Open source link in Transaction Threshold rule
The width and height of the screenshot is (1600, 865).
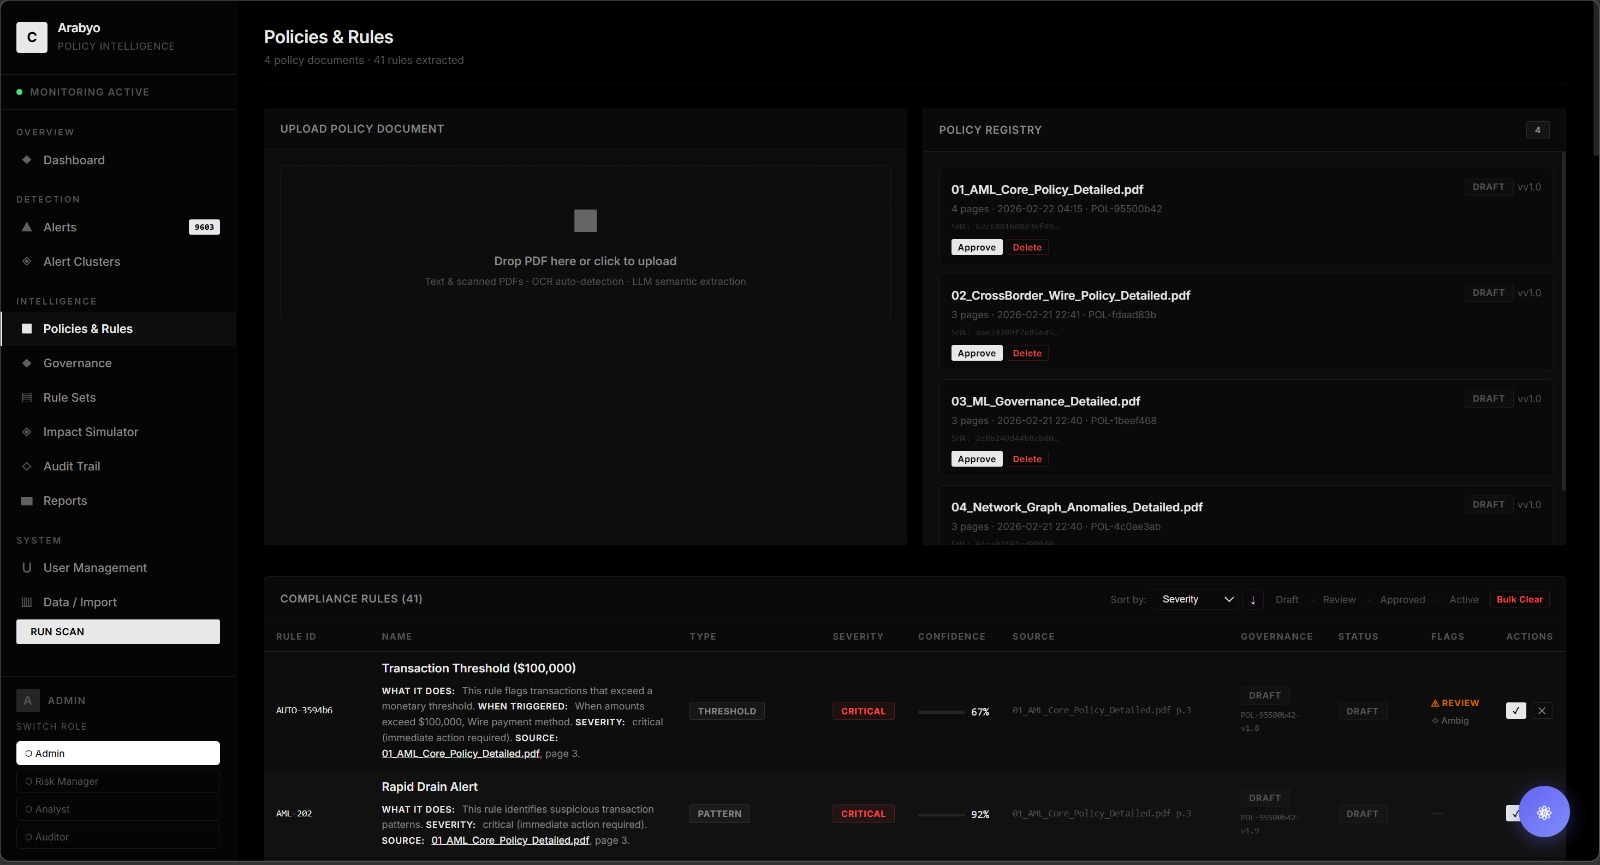[461, 754]
